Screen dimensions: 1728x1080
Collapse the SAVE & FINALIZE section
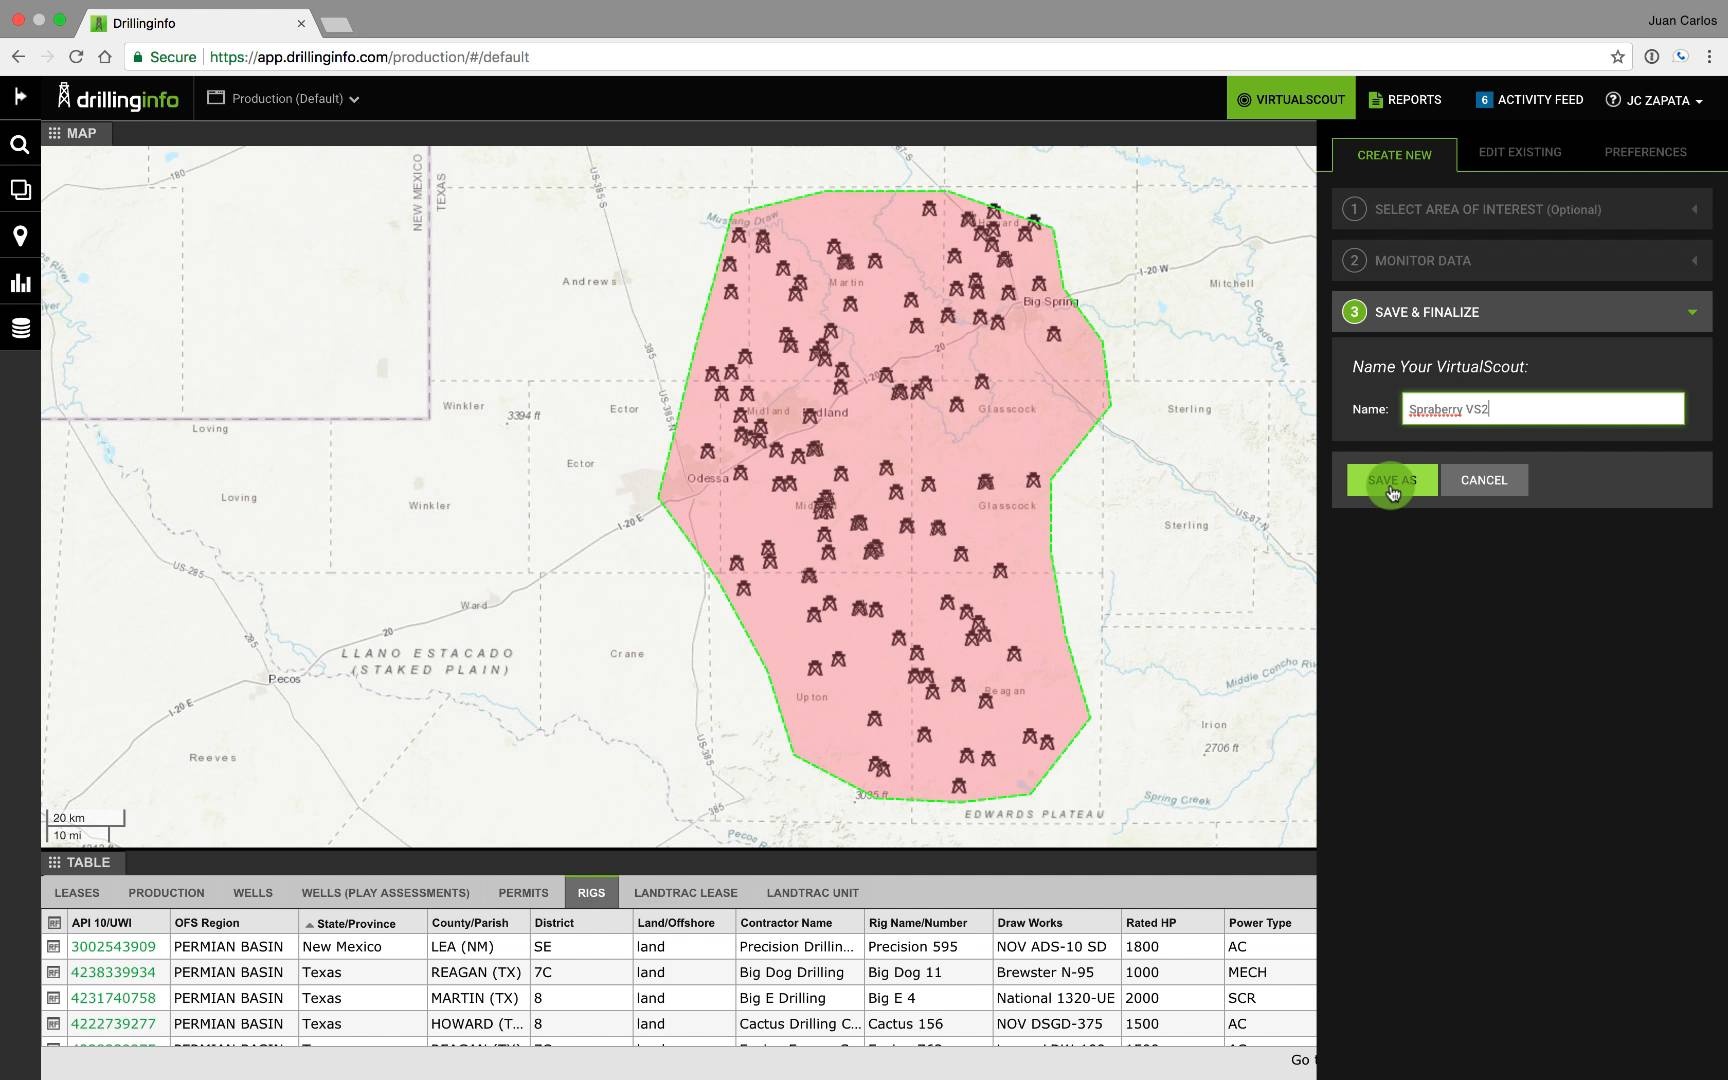(1692, 311)
